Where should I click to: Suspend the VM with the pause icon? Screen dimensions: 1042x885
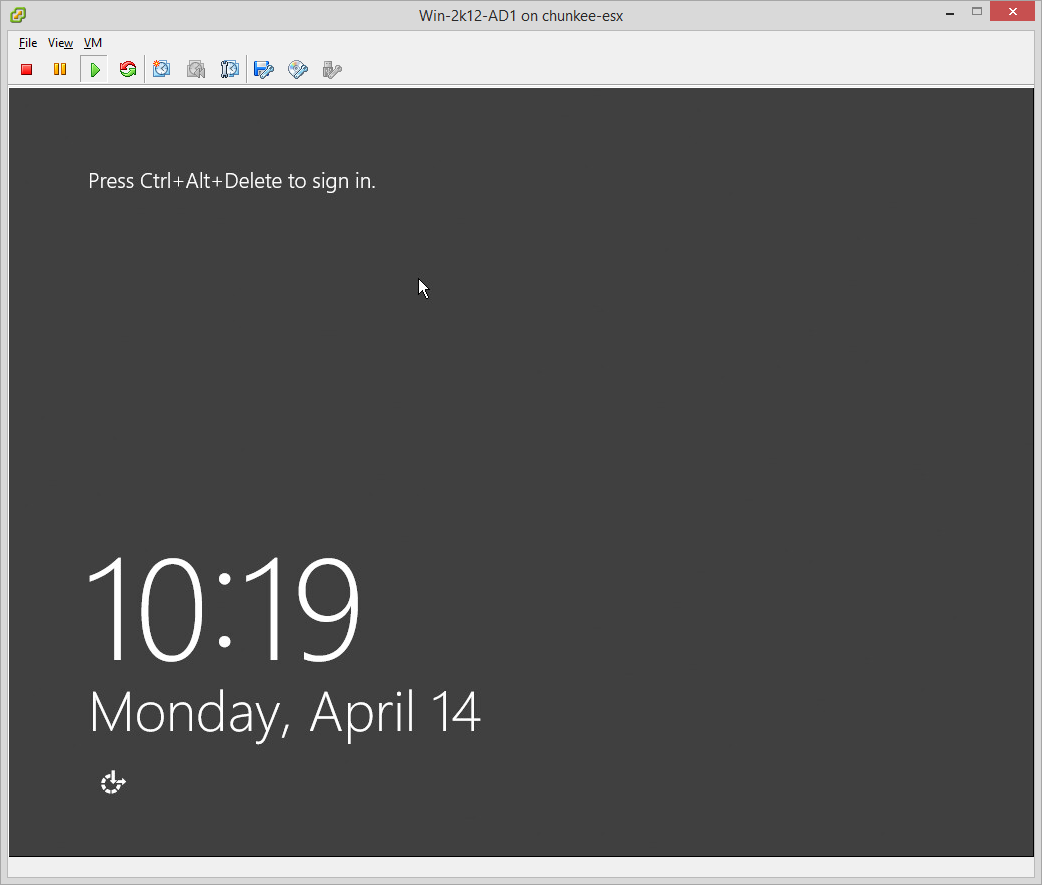click(60, 69)
